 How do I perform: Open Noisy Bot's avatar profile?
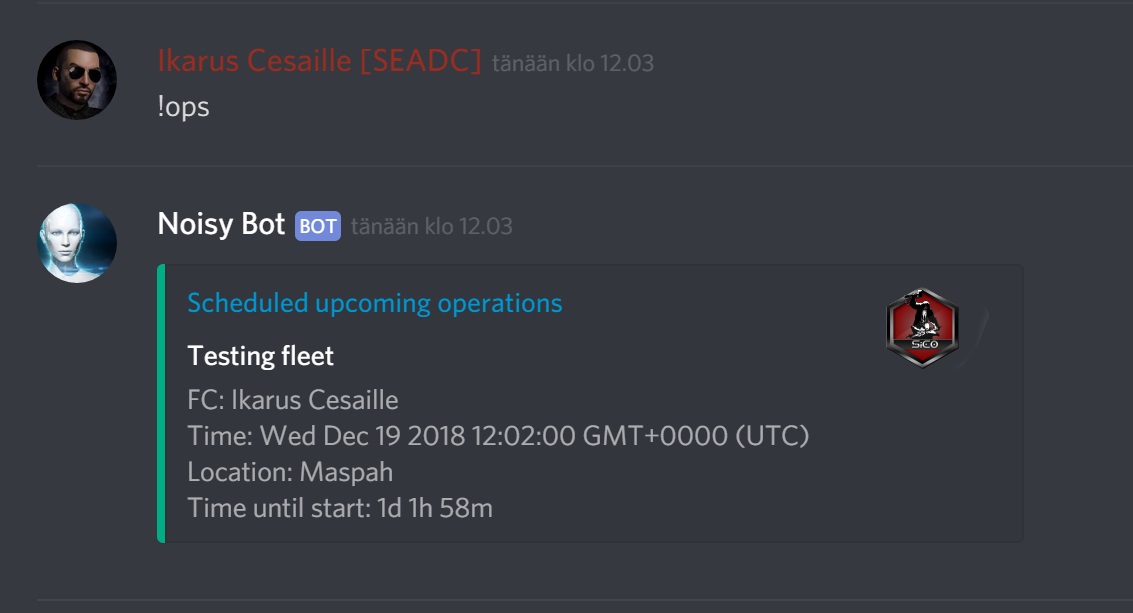[x=77, y=243]
